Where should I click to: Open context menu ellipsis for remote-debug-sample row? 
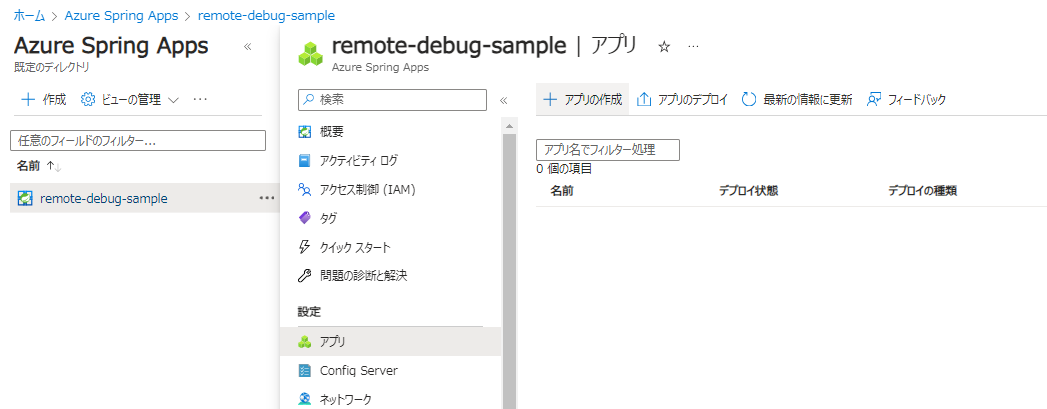pos(267,198)
